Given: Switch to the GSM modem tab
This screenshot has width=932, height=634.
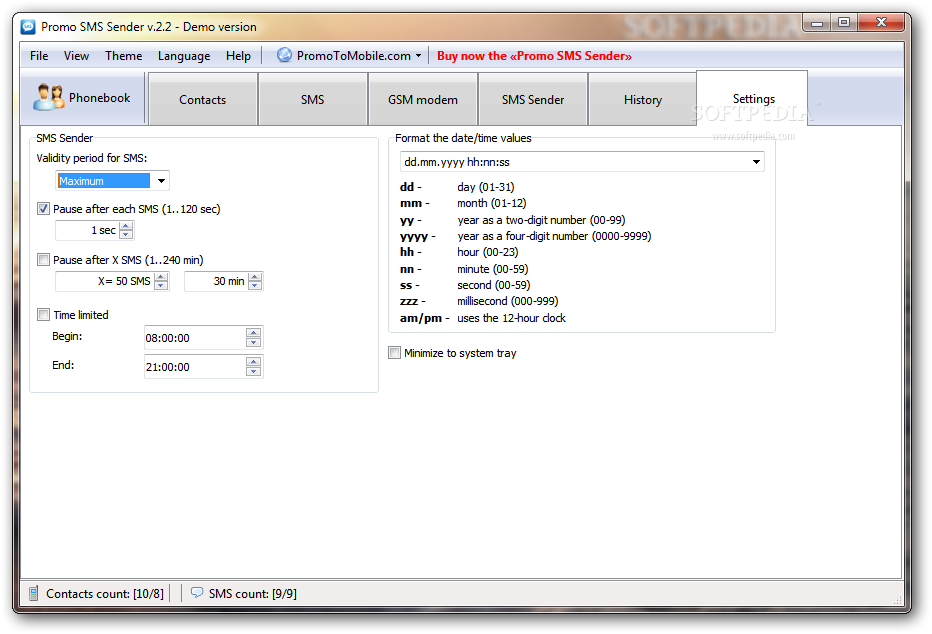Looking at the screenshot, I should 423,100.
